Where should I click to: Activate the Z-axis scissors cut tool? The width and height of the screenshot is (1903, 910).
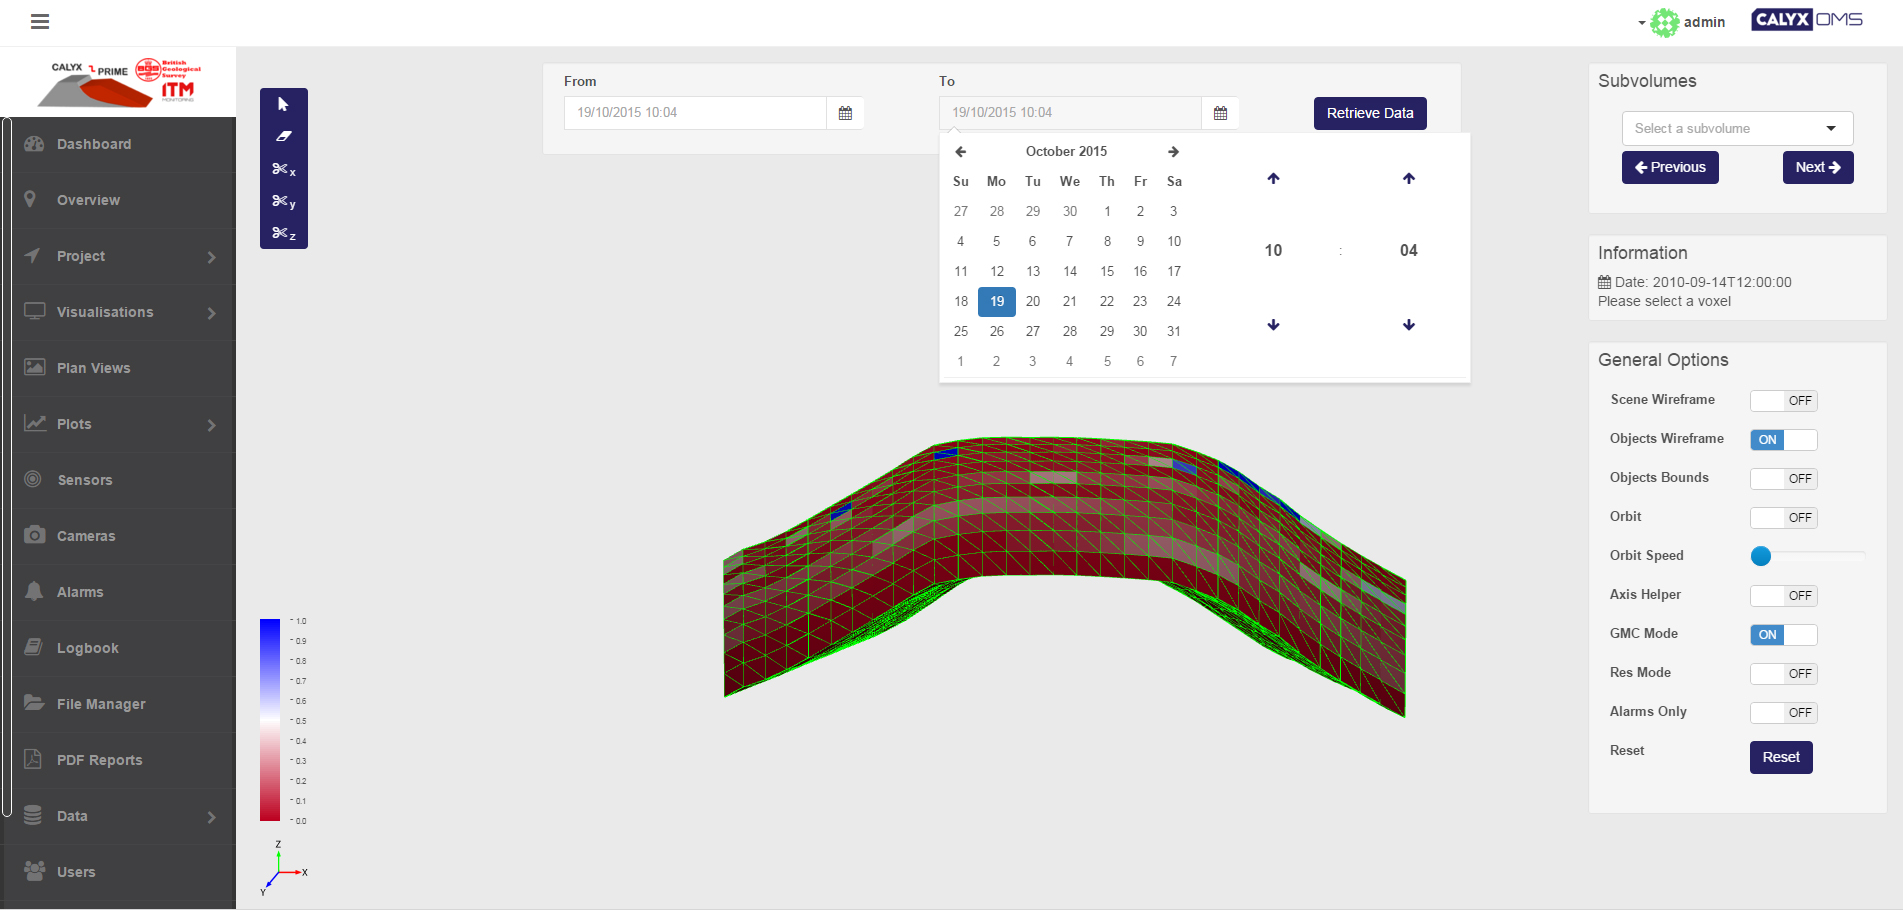283,233
